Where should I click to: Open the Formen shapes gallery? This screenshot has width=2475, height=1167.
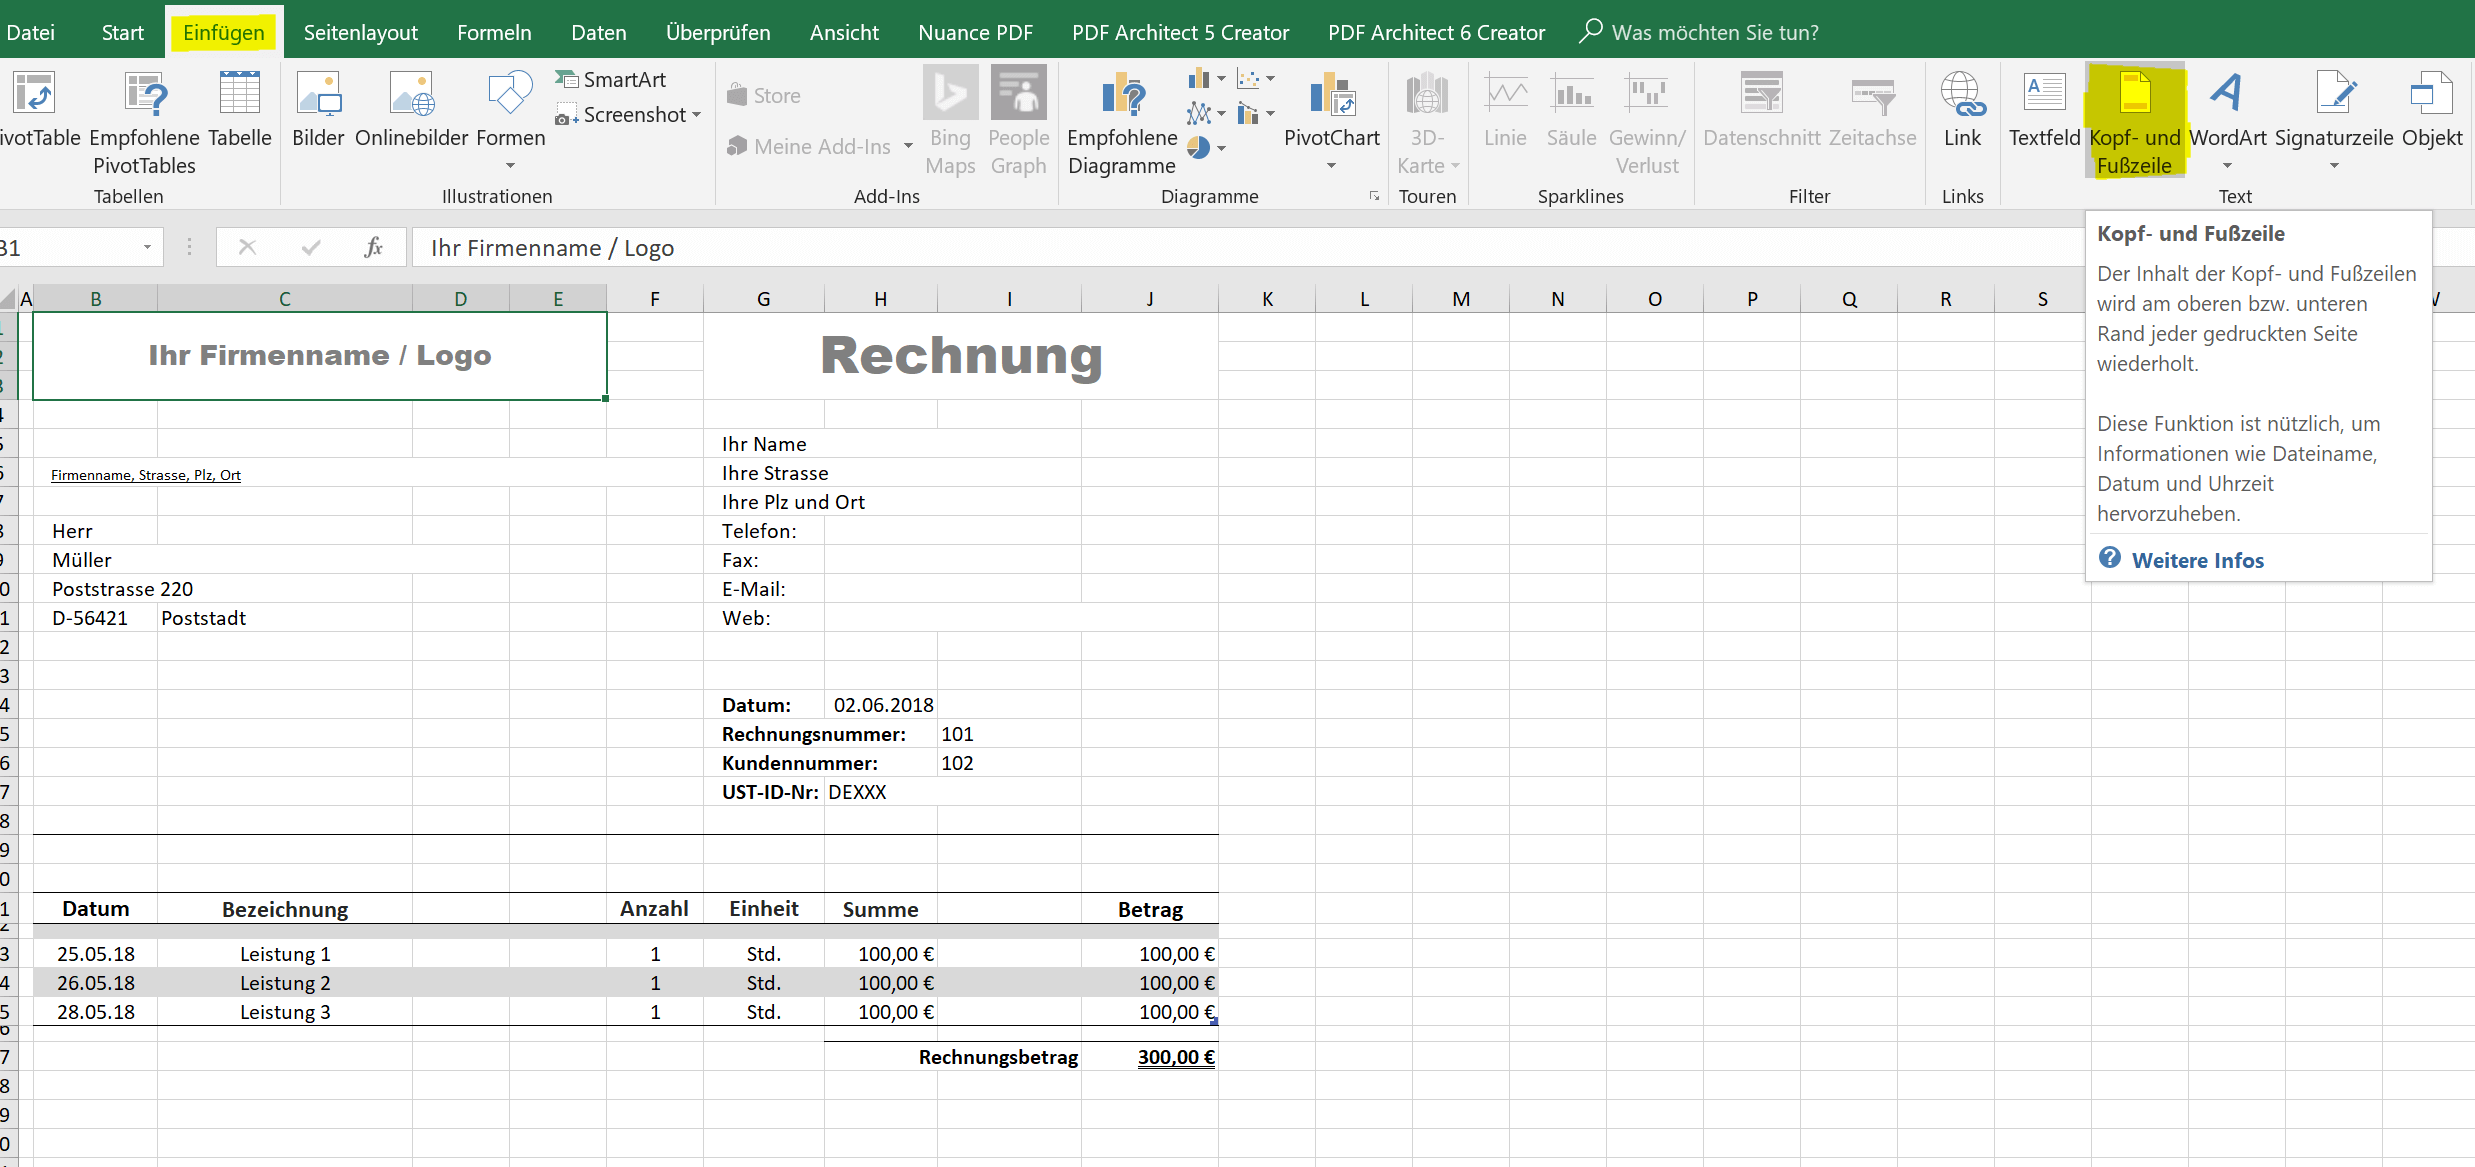[510, 120]
